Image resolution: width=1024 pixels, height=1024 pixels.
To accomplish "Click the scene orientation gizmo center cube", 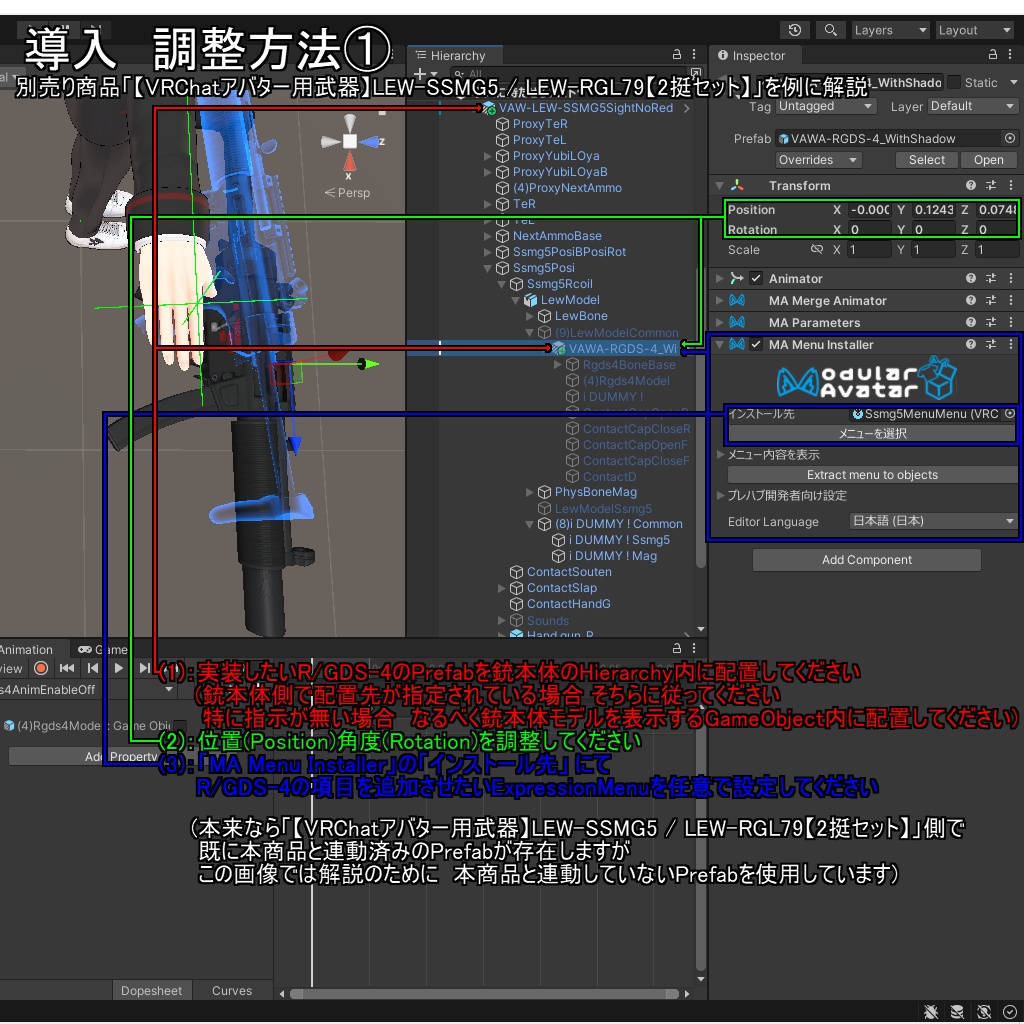I will pos(350,141).
